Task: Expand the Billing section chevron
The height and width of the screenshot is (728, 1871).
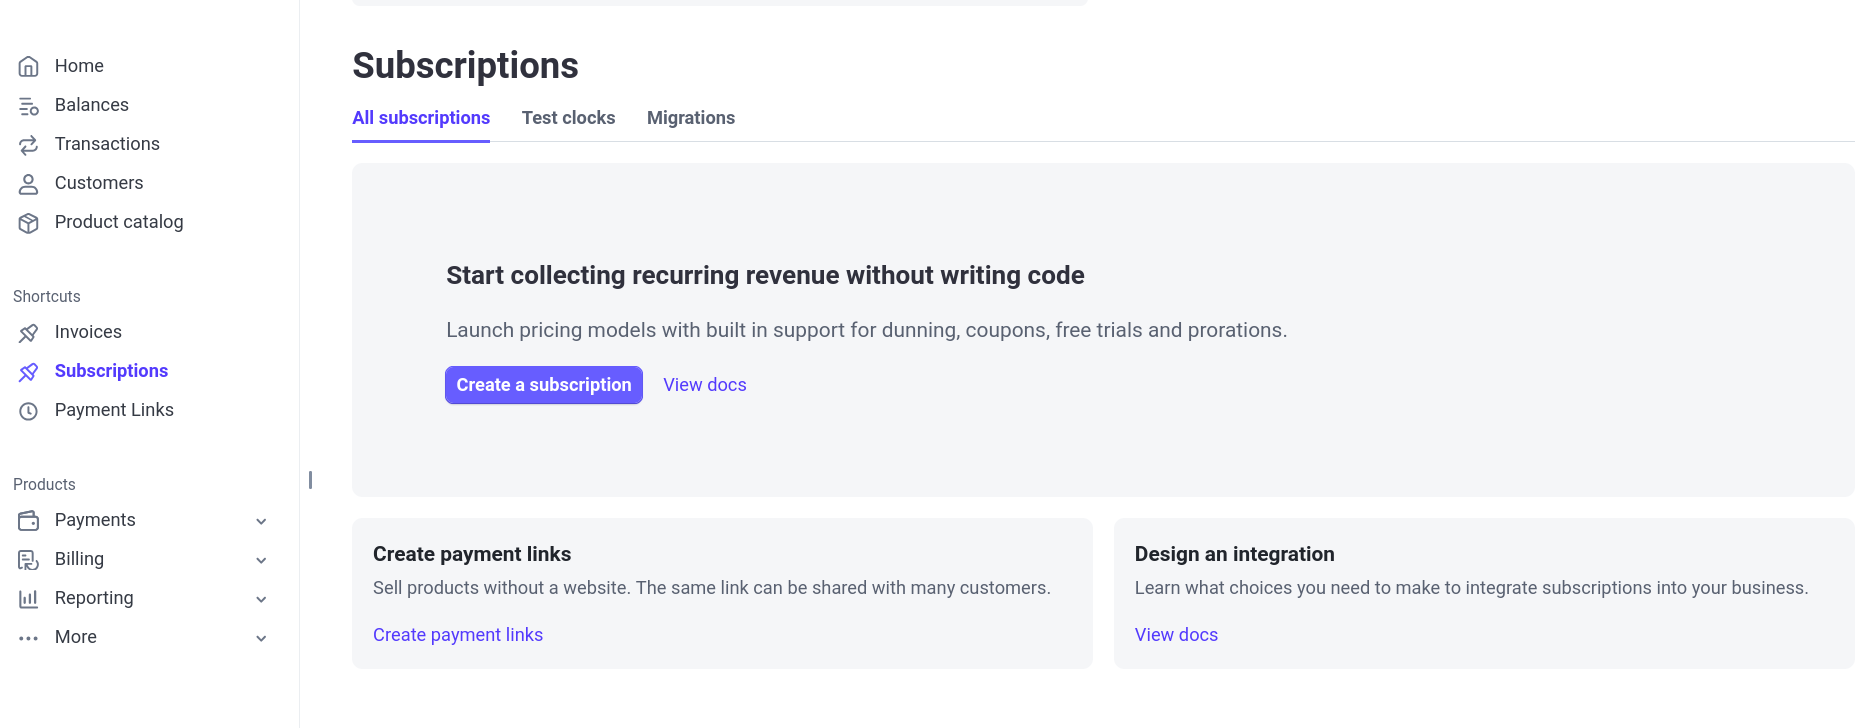Action: point(261,560)
